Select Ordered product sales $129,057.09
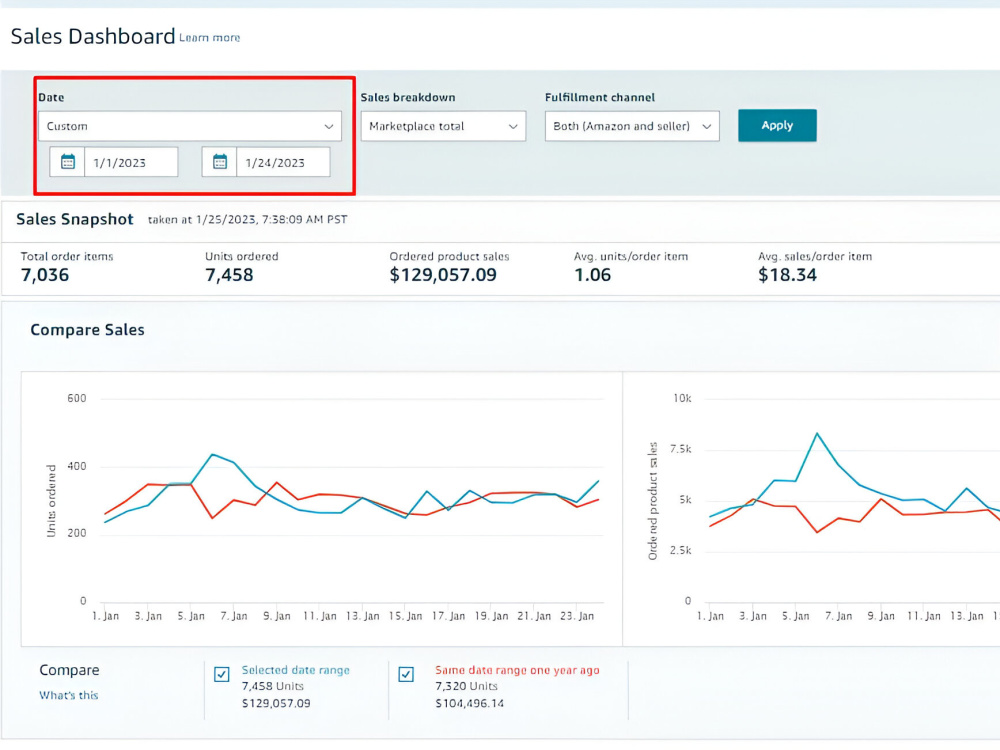The height and width of the screenshot is (750, 1000). coord(443,275)
